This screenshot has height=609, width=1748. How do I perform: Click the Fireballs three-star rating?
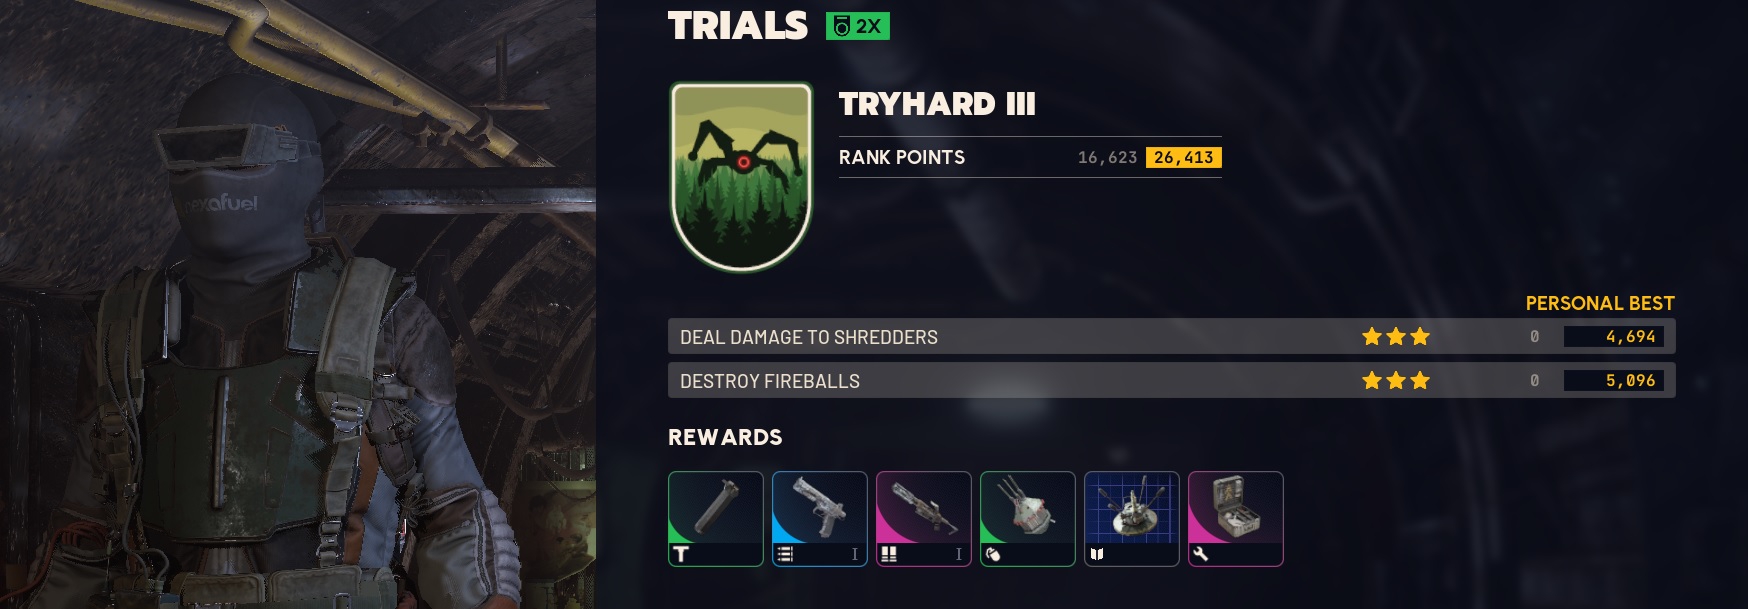(x=1396, y=381)
